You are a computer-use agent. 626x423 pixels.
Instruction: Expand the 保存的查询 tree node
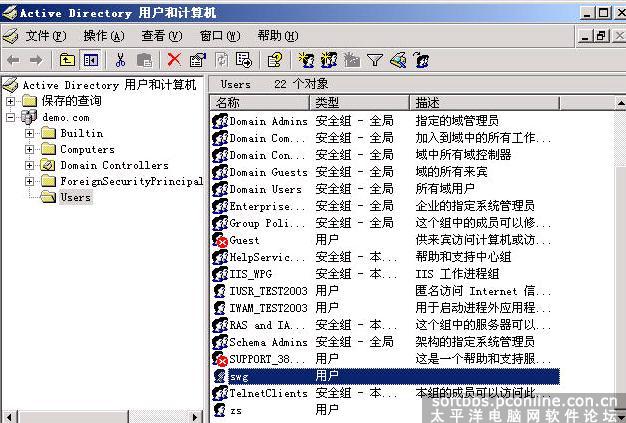[x=10, y=101]
